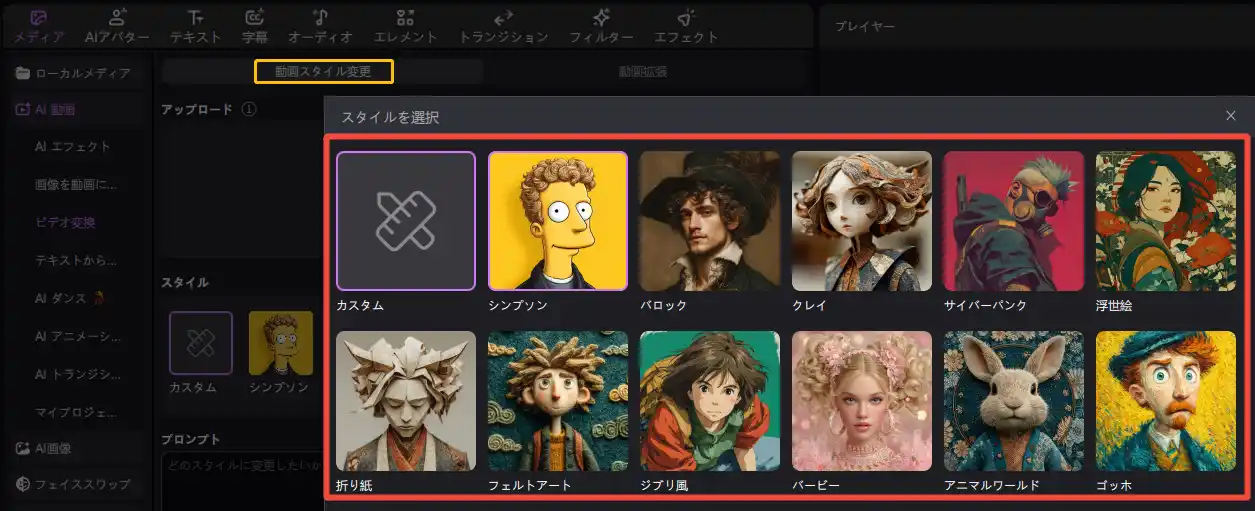The height and width of the screenshot is (511, 1255).
Task: Choose the クレイ style thumbnail
Action: click(x=862, y=221)
